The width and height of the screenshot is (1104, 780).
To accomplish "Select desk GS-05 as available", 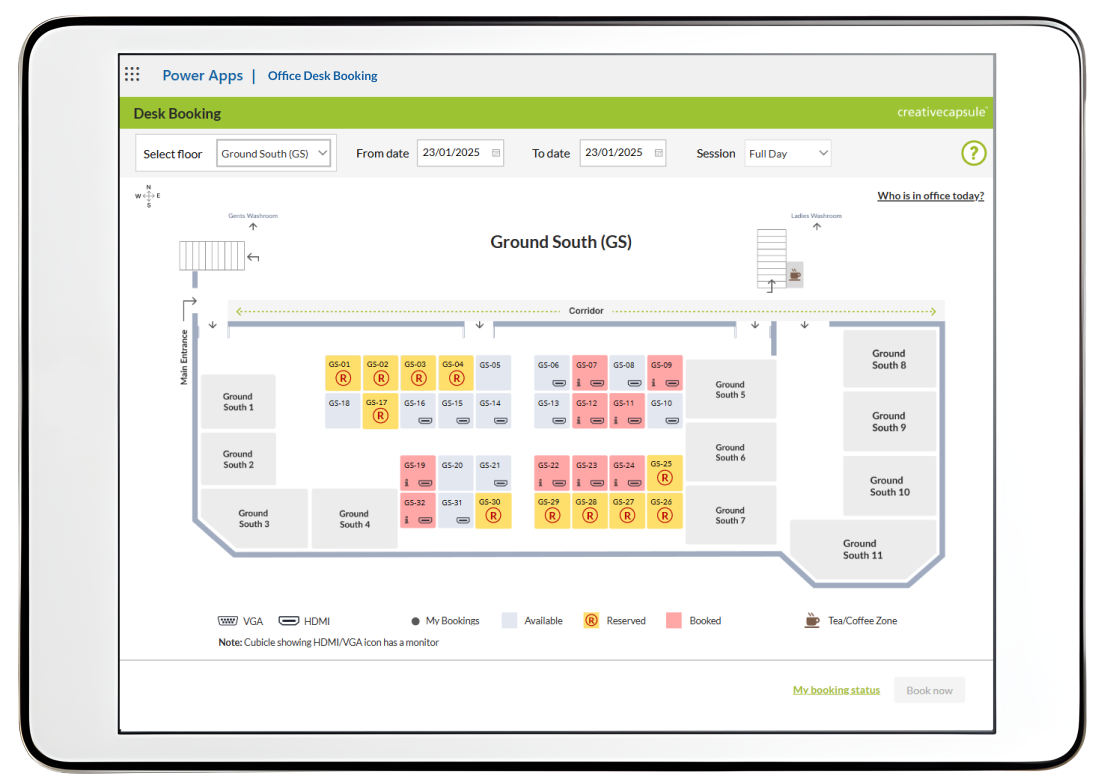I will pos(492,373).
